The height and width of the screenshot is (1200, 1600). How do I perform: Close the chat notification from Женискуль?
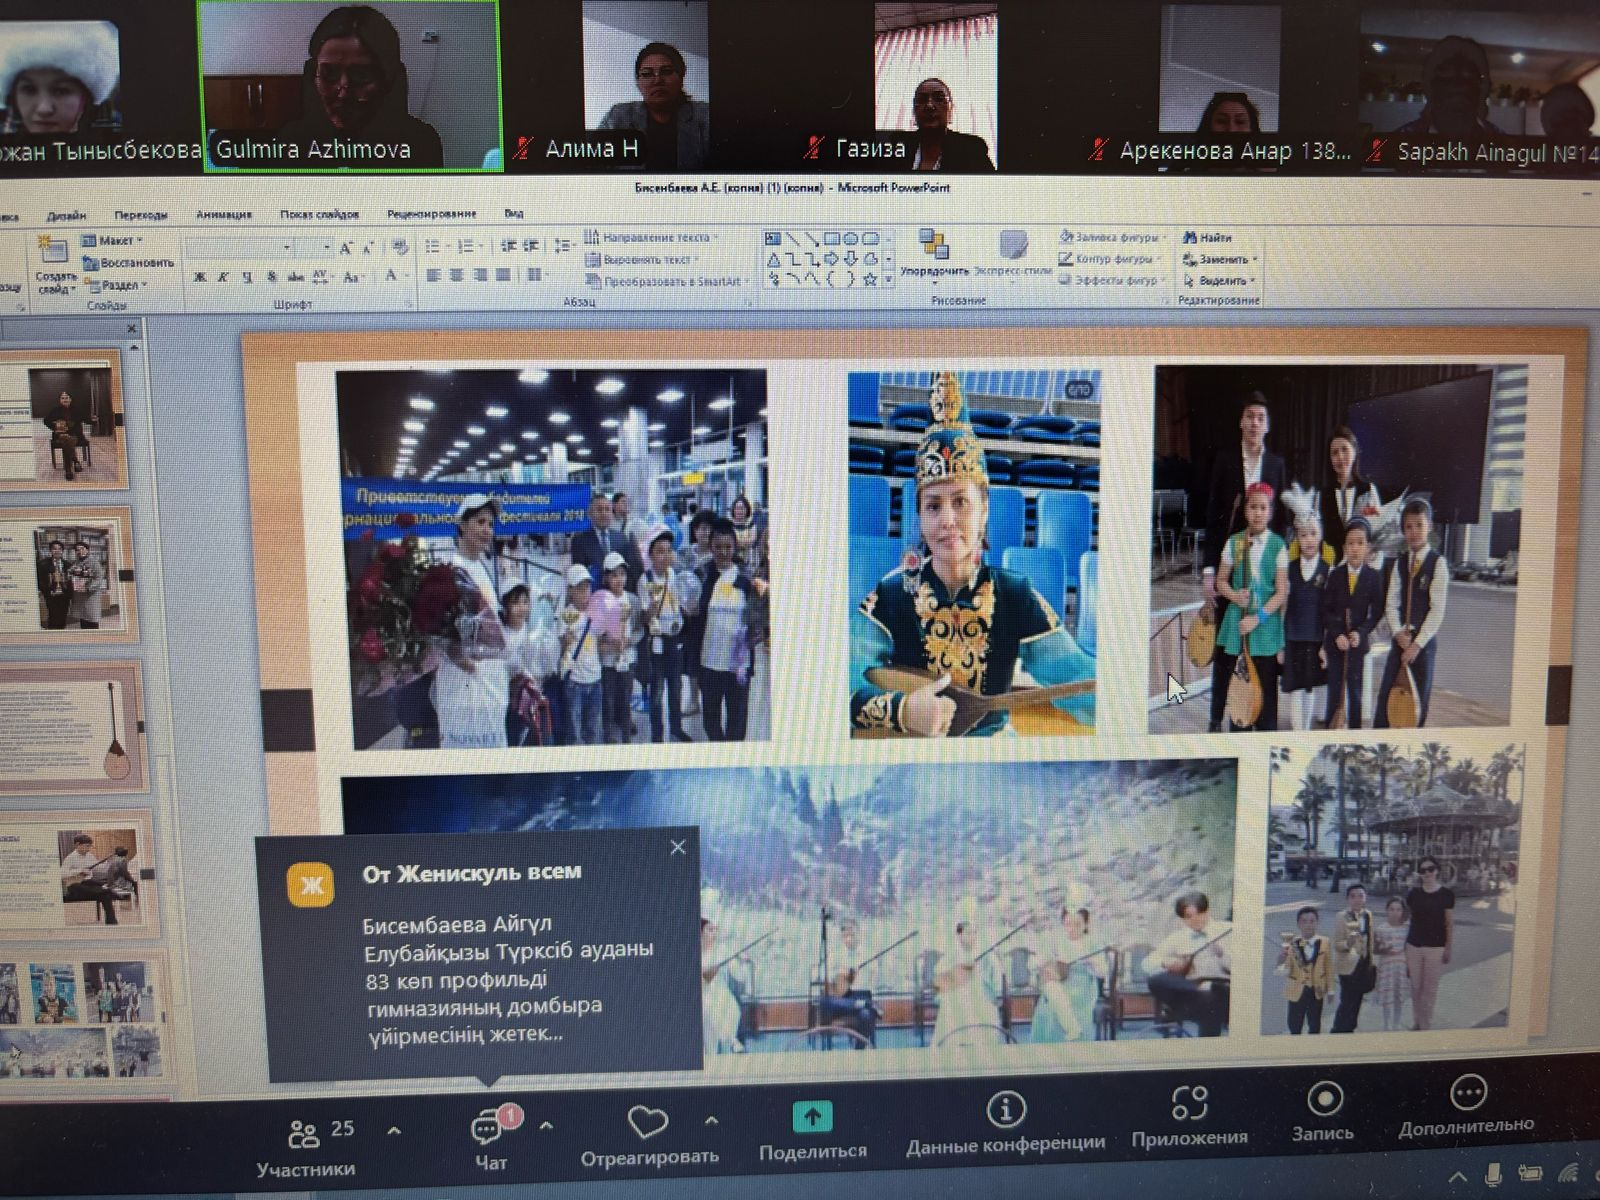(678, 847)
